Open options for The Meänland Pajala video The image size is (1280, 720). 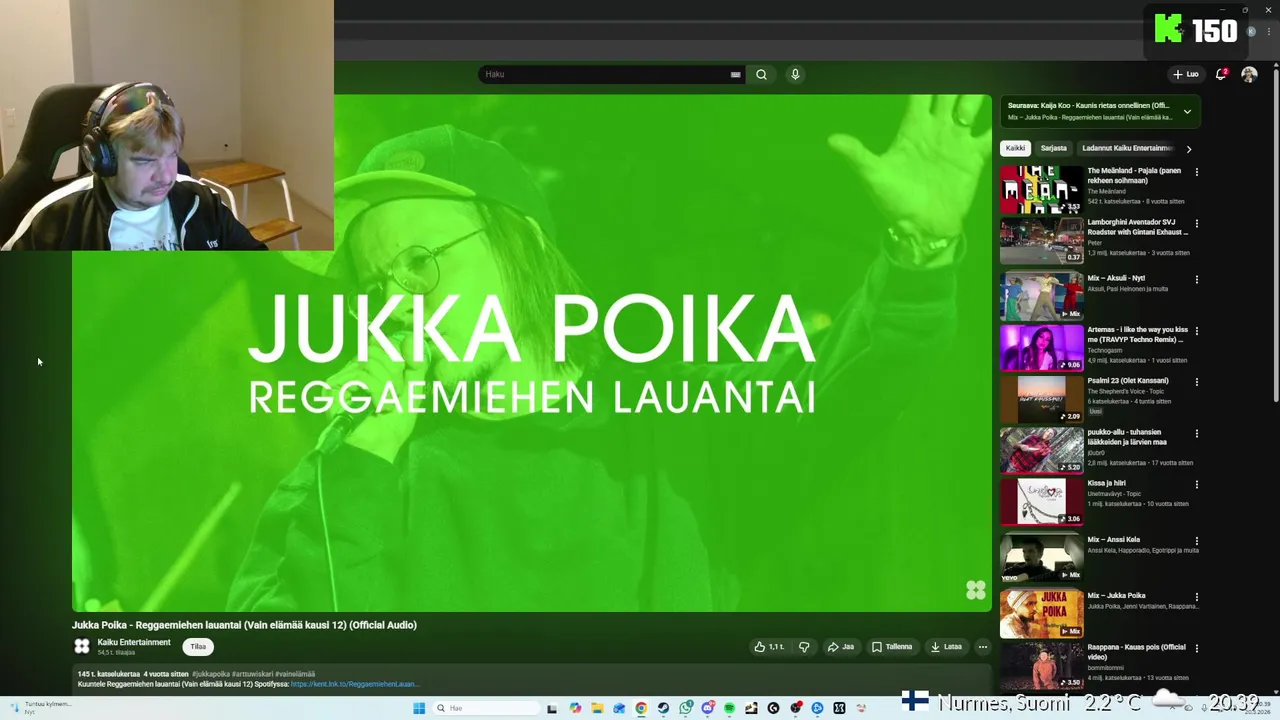1196,172
